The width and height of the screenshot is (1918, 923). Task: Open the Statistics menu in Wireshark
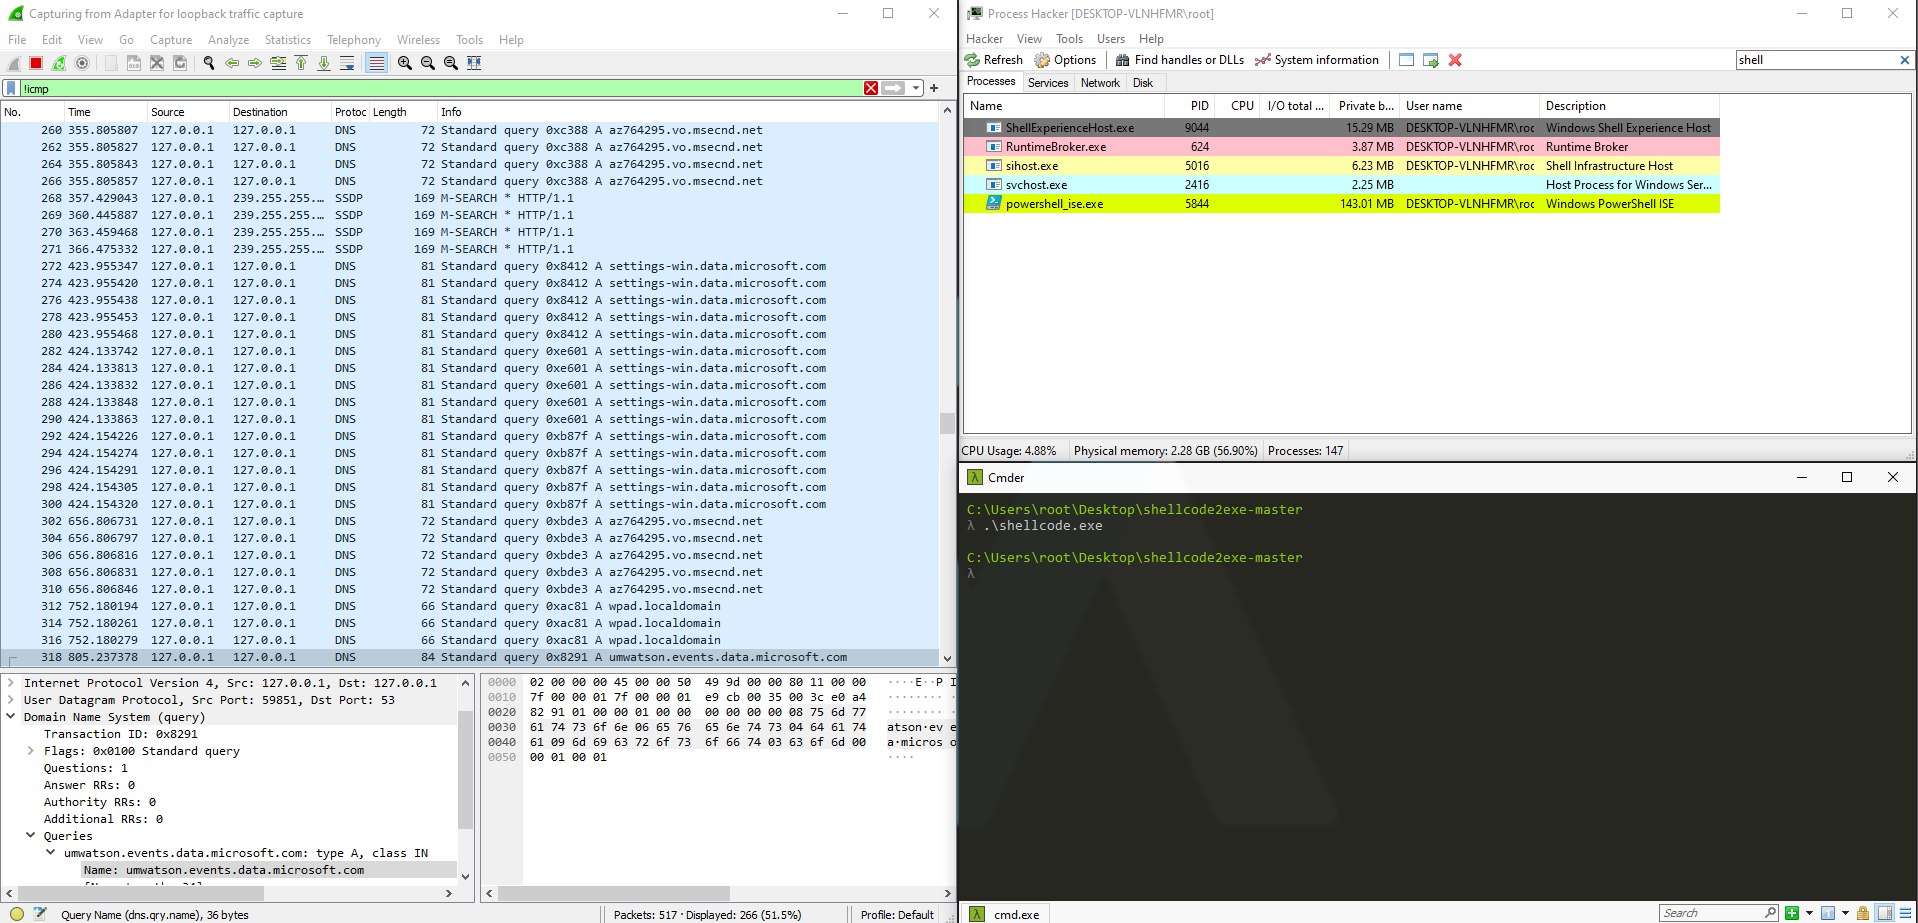[x=287, y=39]
